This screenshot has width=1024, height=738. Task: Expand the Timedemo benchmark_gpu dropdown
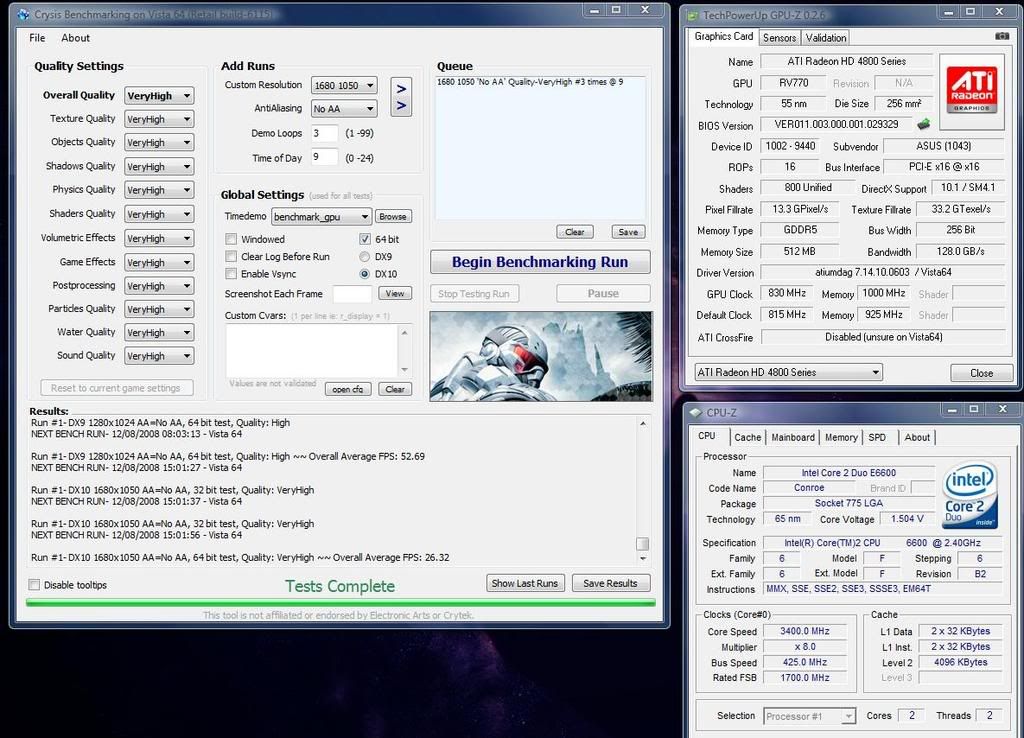coord(321,217)
